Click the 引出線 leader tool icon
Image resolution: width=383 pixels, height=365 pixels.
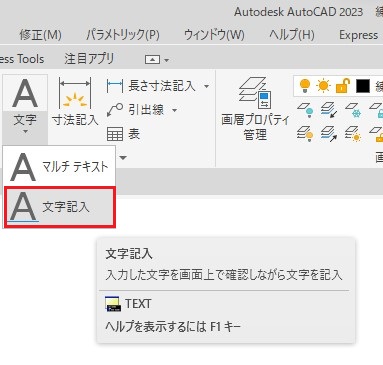[115, 110]
